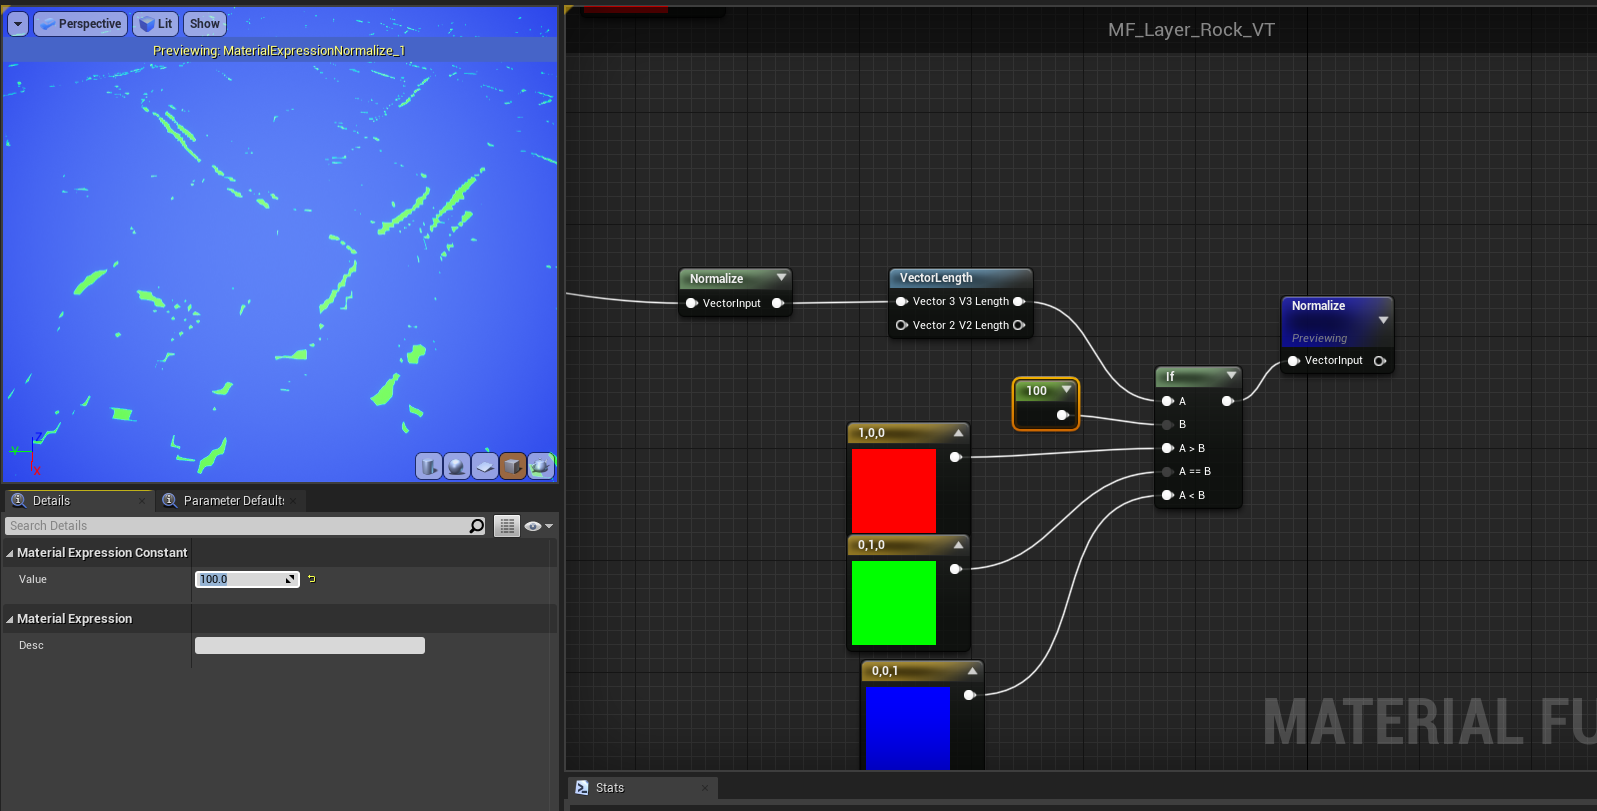1597x811 pixels.
Task: Select the Stats tab
Action: tap(609, 788)
